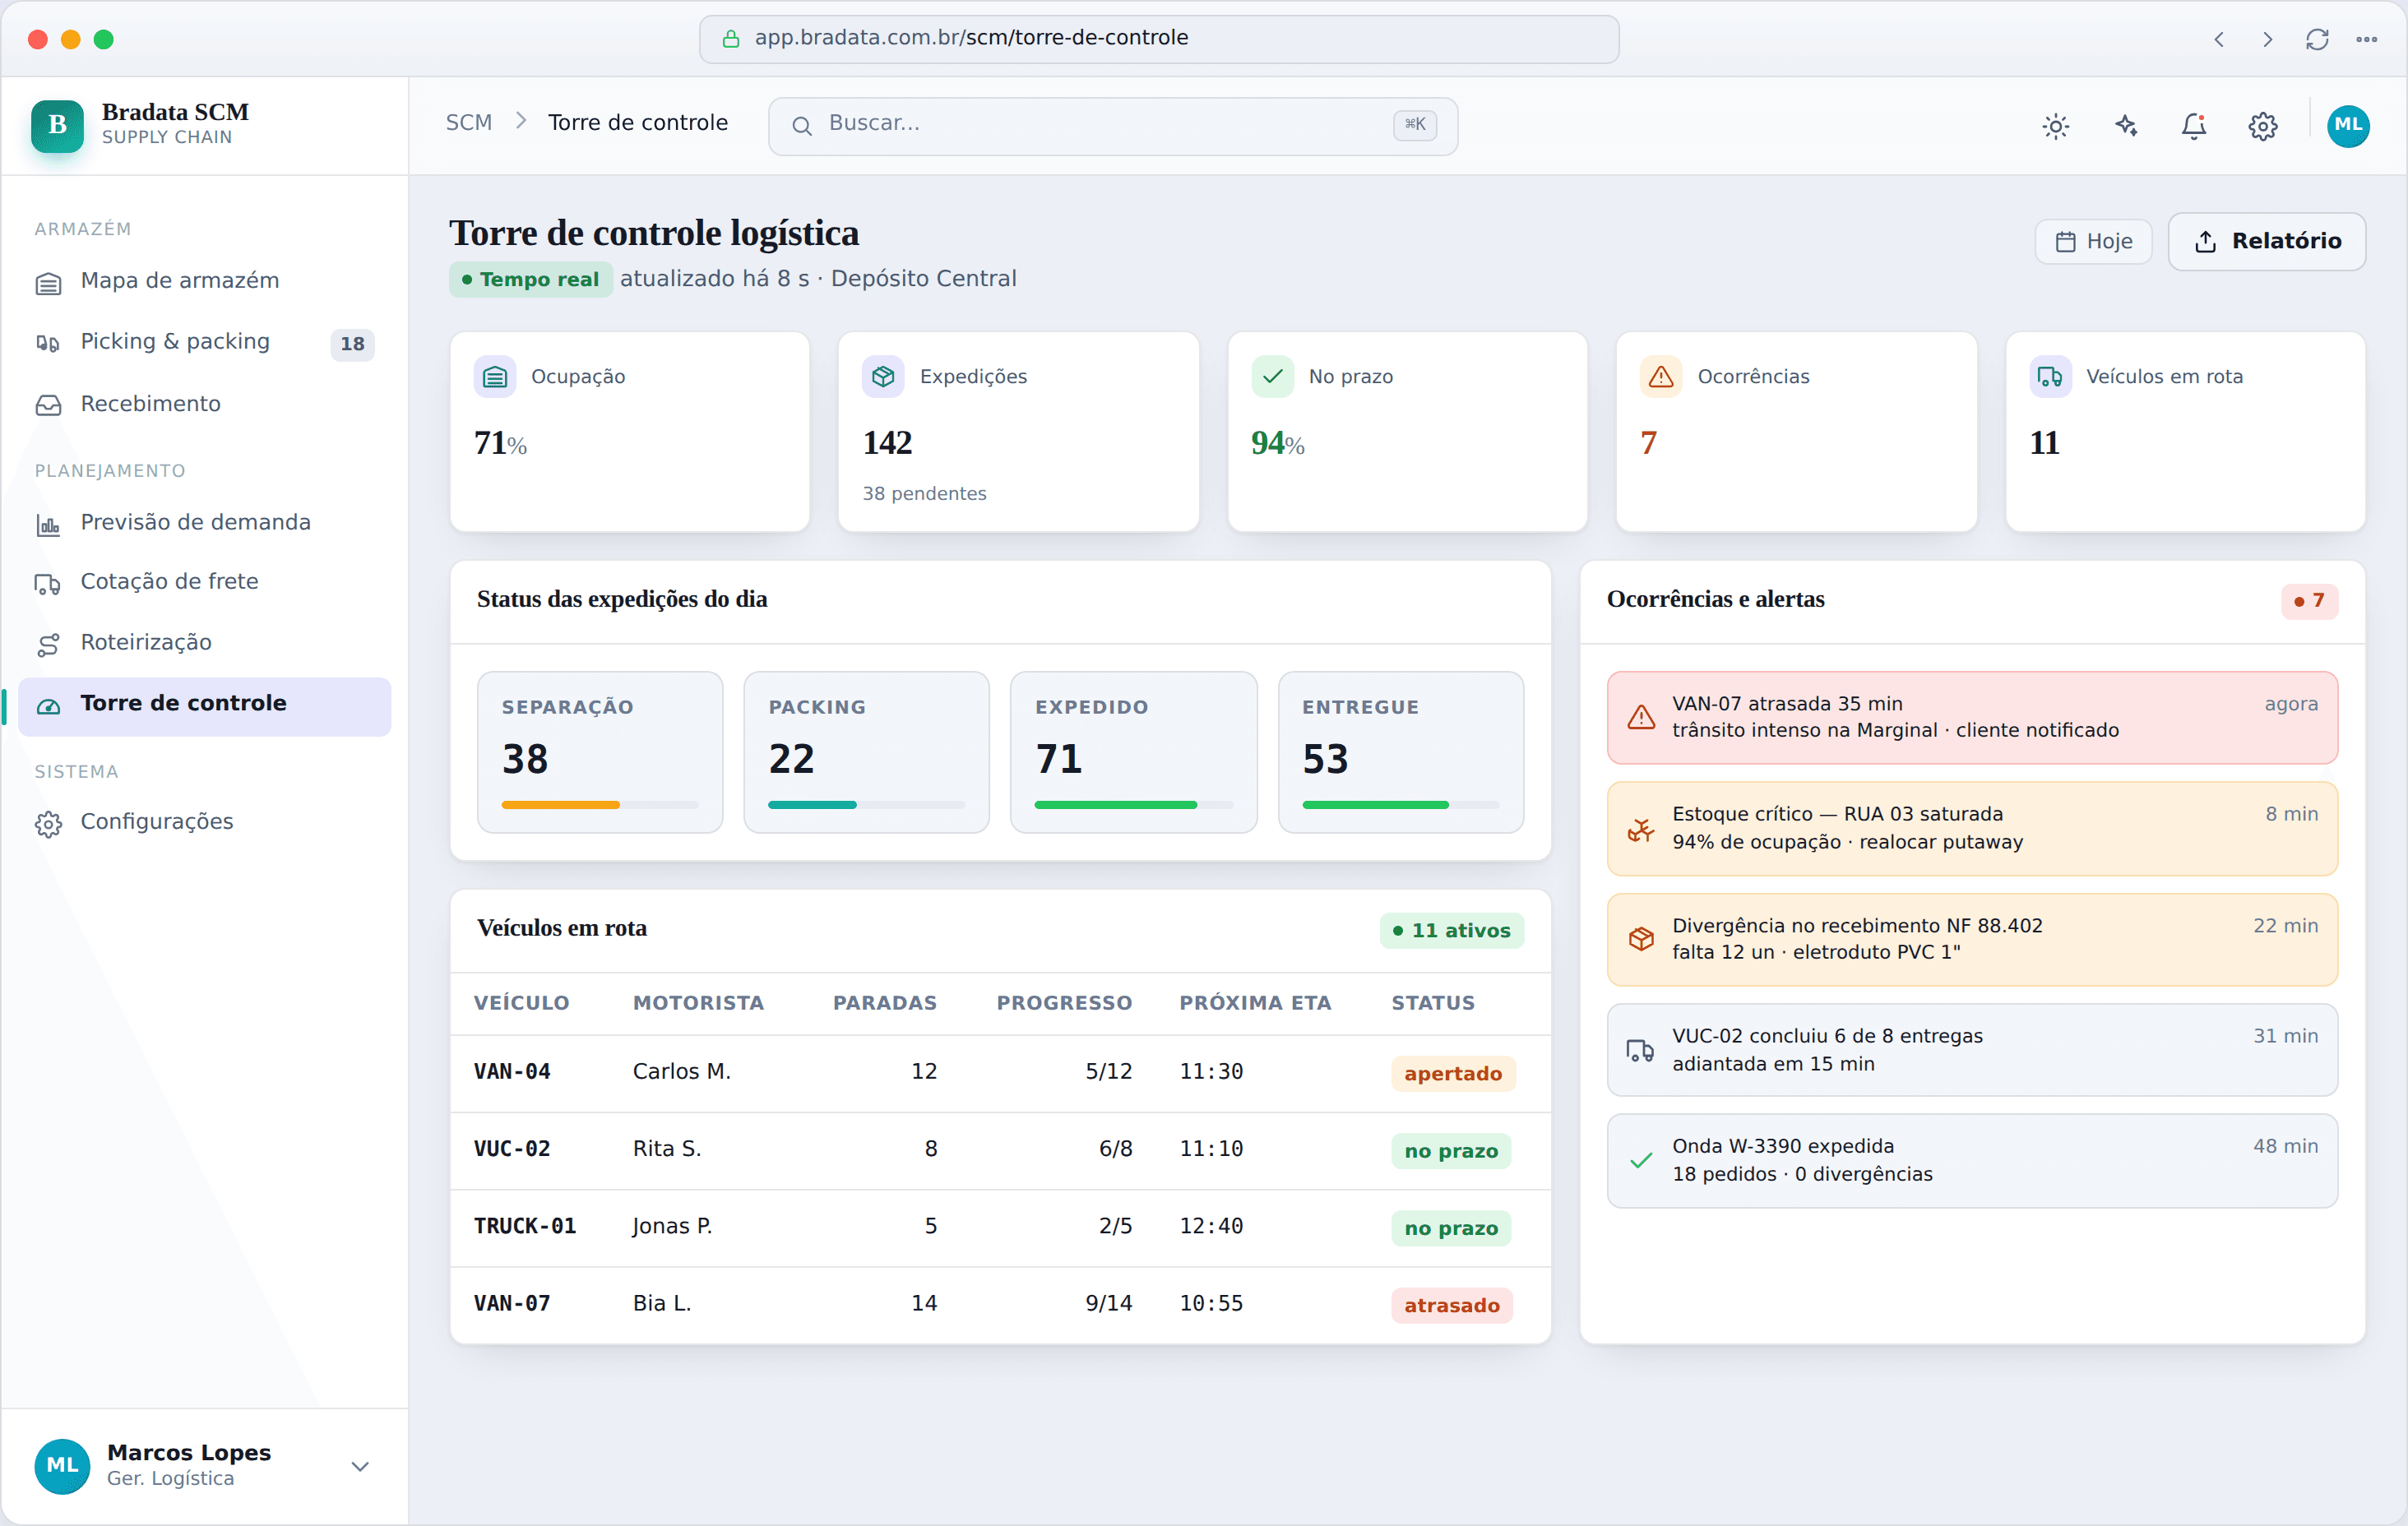Click the ML user avatar in header
The image size is (2408, 1526).
click(x=2348, y=126)
